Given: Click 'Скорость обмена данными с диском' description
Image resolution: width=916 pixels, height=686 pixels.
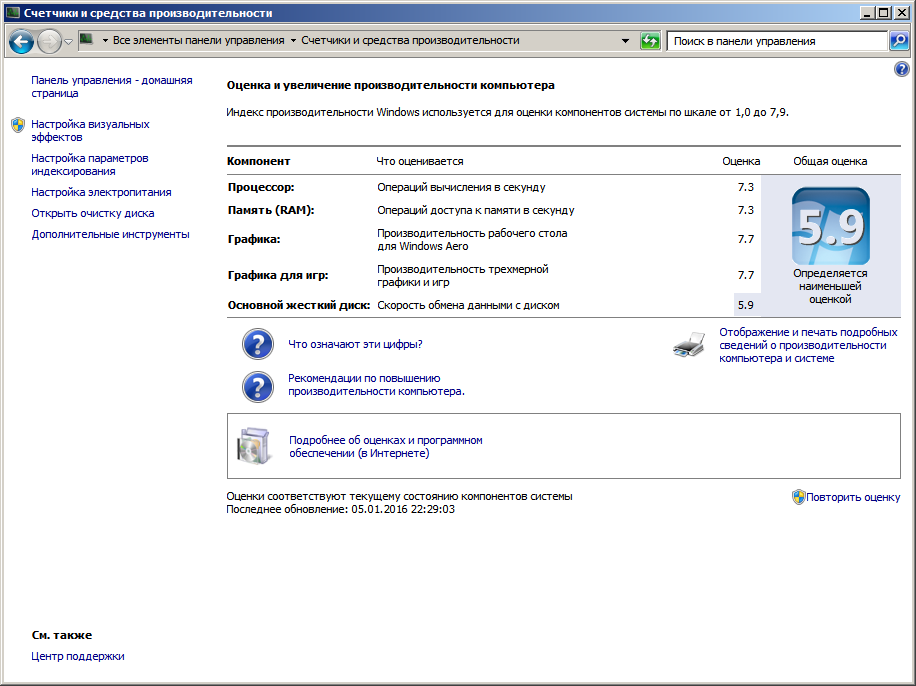Looking at the screenshot, I should (469, 305).
